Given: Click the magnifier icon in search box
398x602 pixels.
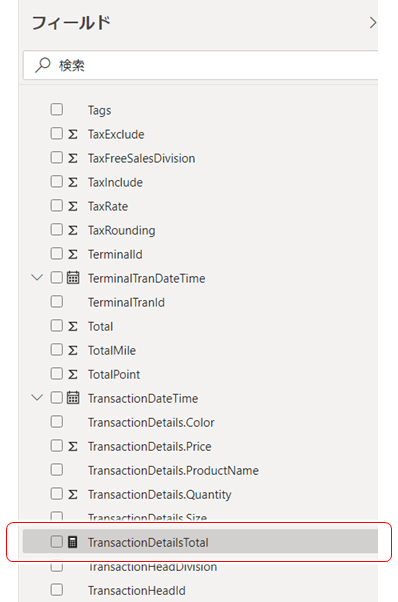Looking at the screenshot, I should tap(43, 65).
